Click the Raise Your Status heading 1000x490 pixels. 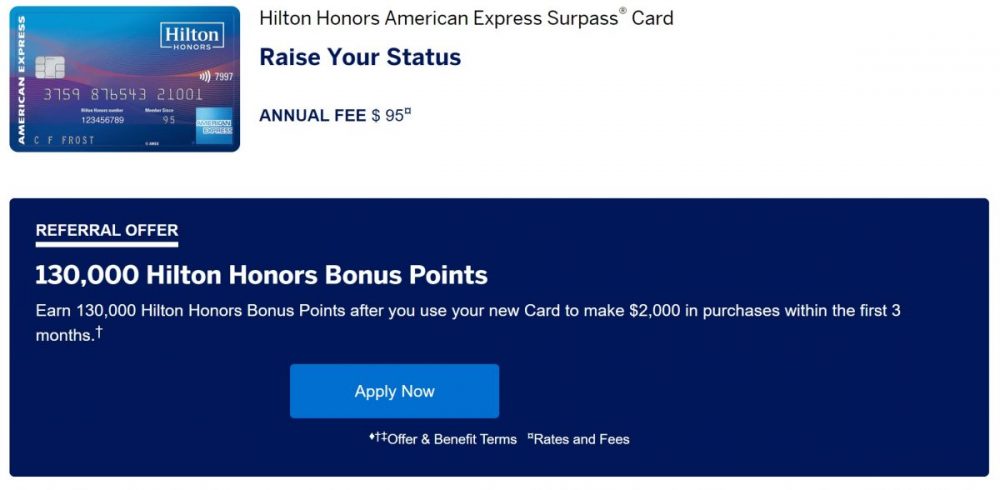(x=360, y=57)
